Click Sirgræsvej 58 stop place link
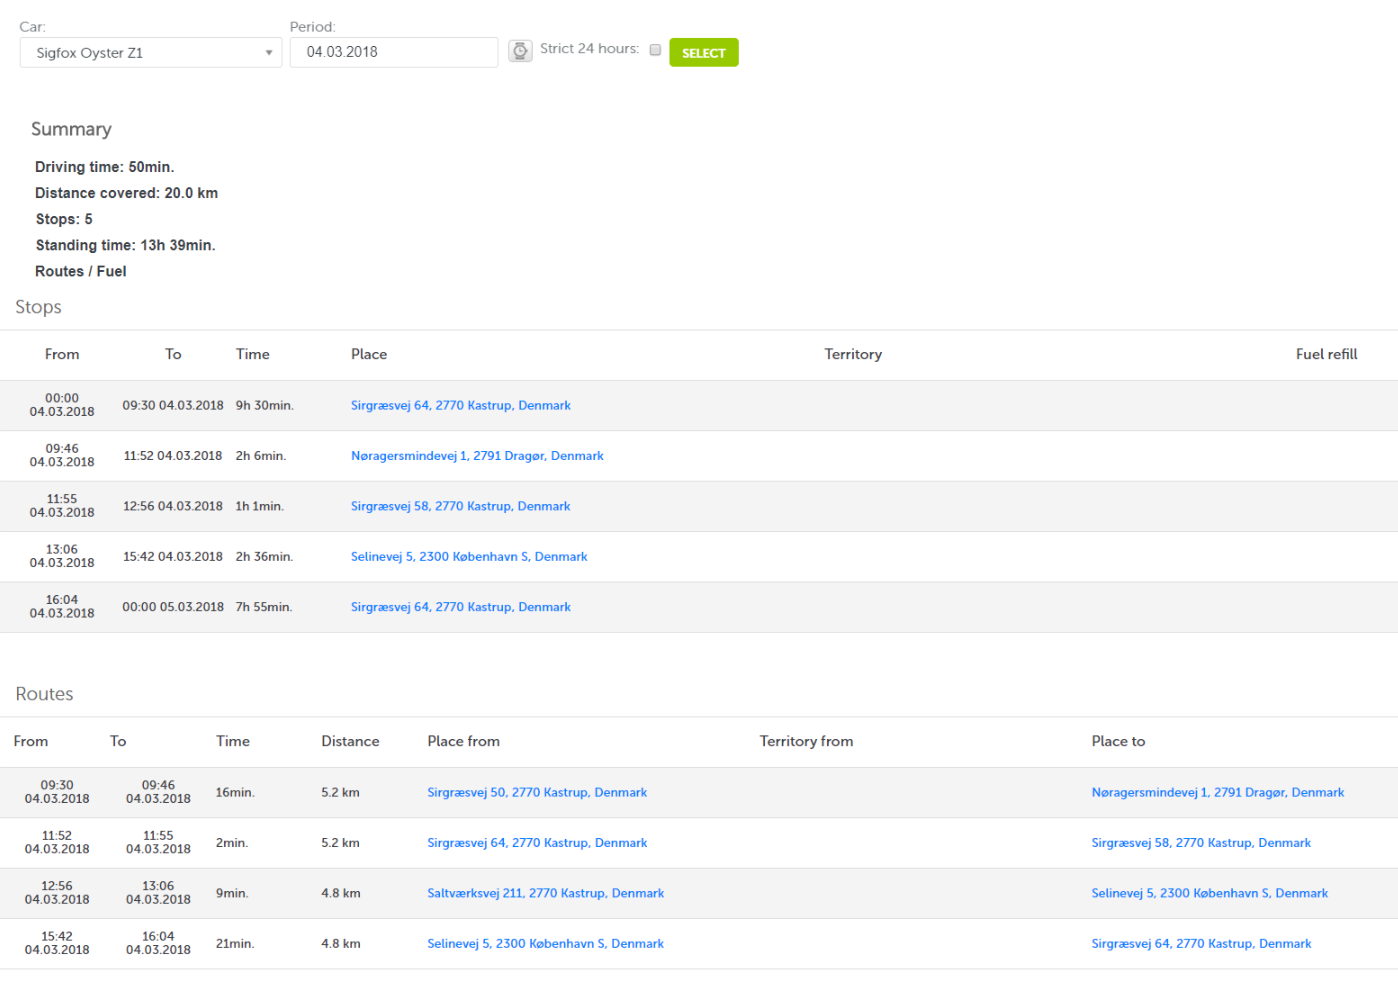Viewport: 1398px width, 991px height. point(460,507)
